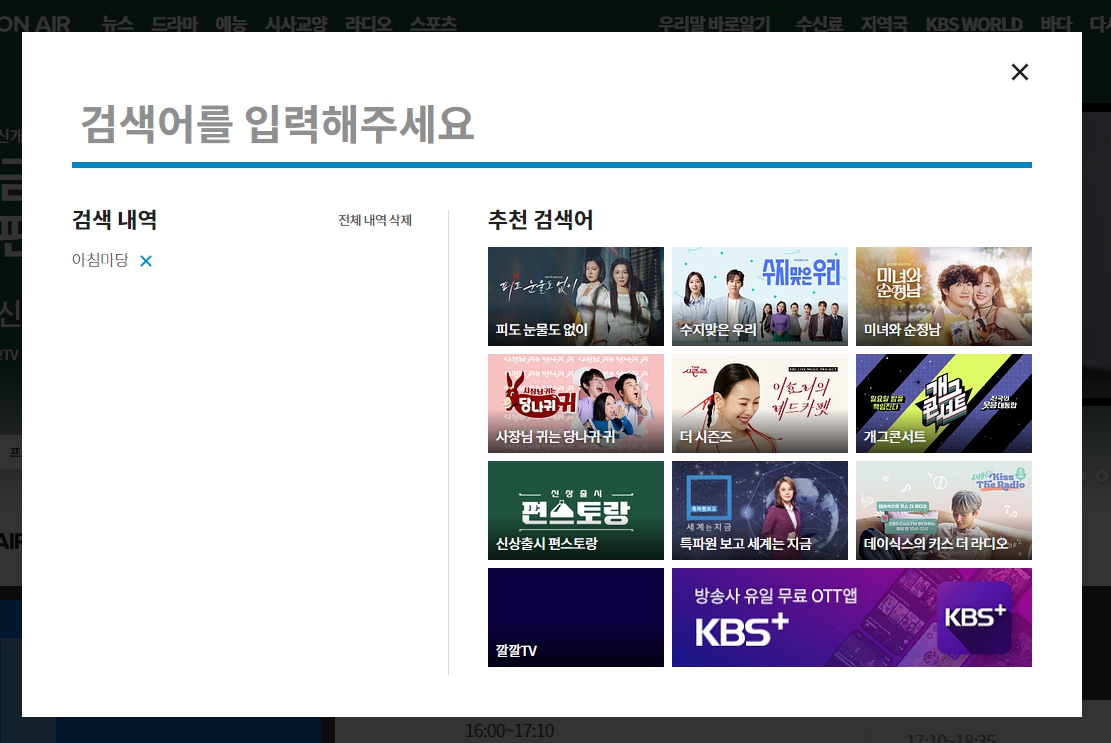The height and width of the screenshot is (743, 1111).
Task: Open the 수지맞은 우리 thumbnail
Action: tap(760, 296)
